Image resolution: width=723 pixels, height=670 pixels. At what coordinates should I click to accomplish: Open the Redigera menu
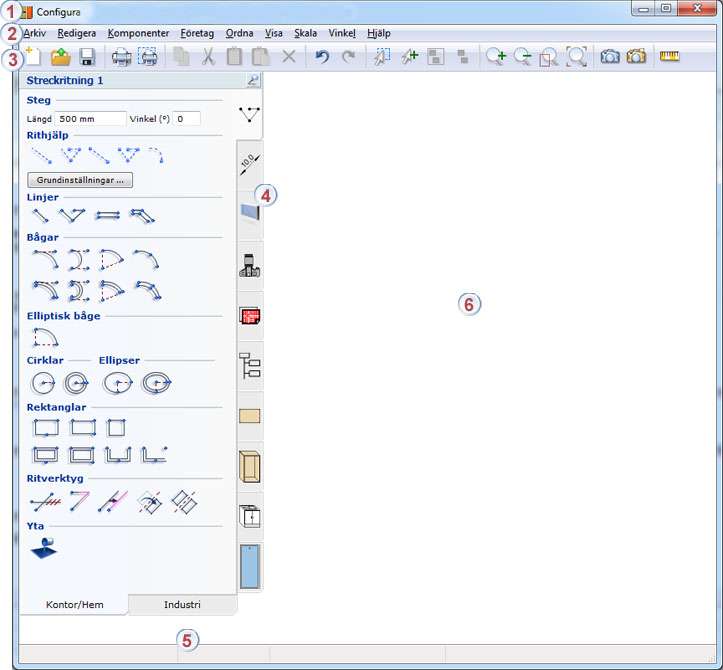tap(77, 33)
